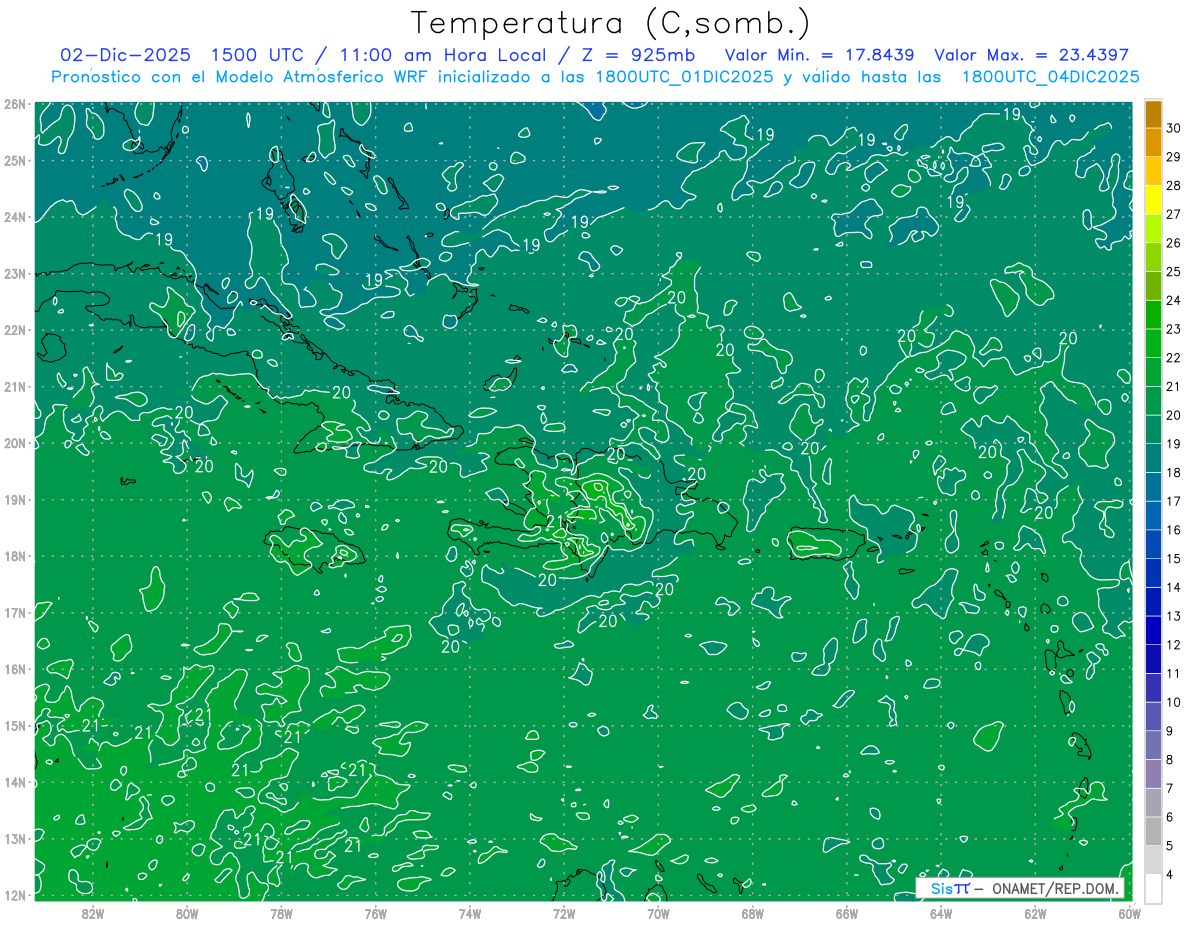Screen dimensions: 1200x927
Task: Click the '18N' latitude axis label
Action: click(15, 556)
